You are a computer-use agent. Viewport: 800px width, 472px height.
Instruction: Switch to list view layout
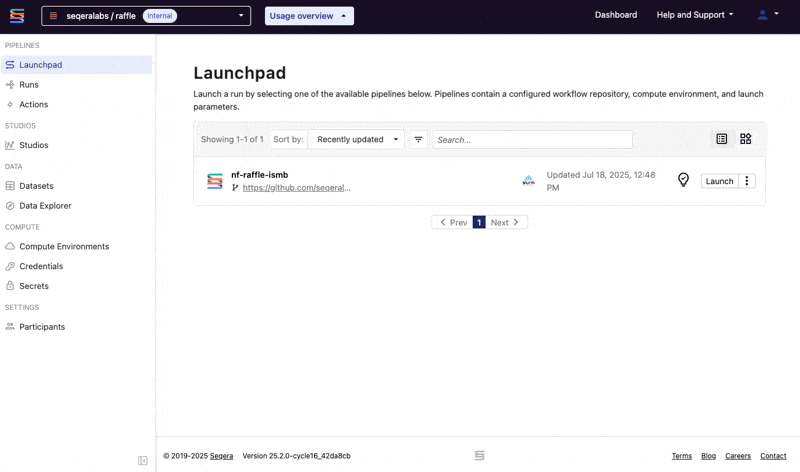point(722,139)
